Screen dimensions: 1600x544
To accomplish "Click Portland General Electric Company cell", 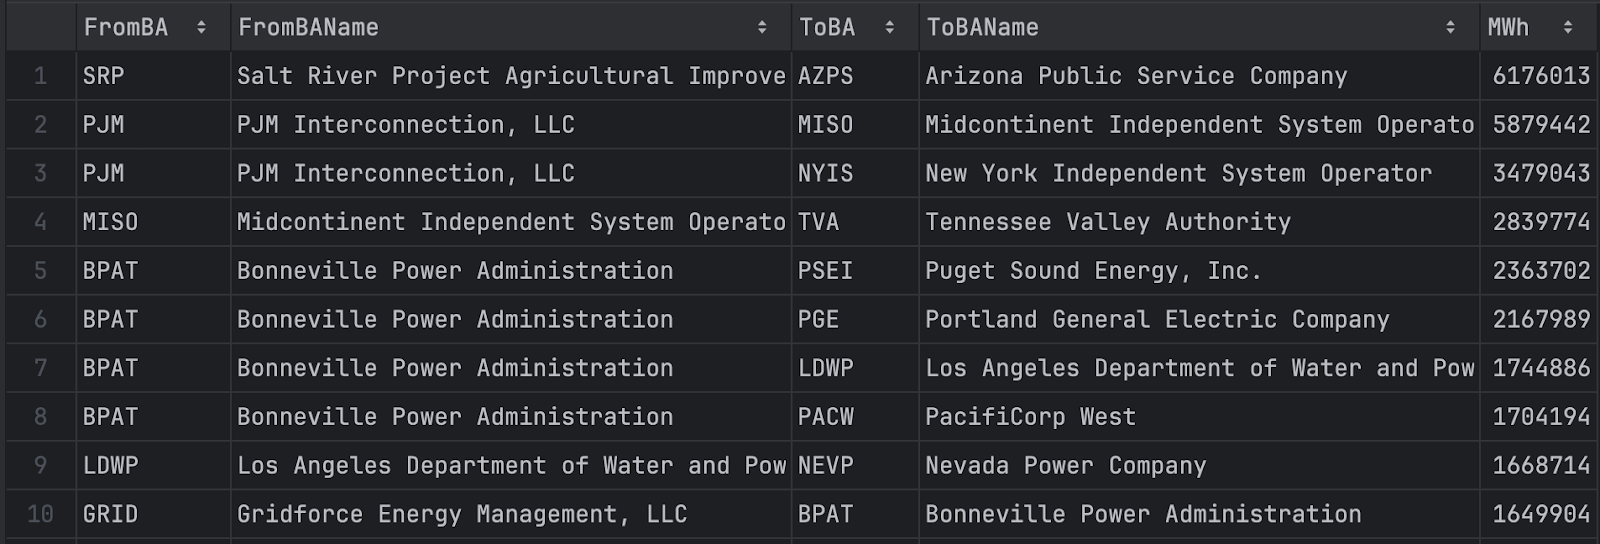I will tap(1199, 320).
